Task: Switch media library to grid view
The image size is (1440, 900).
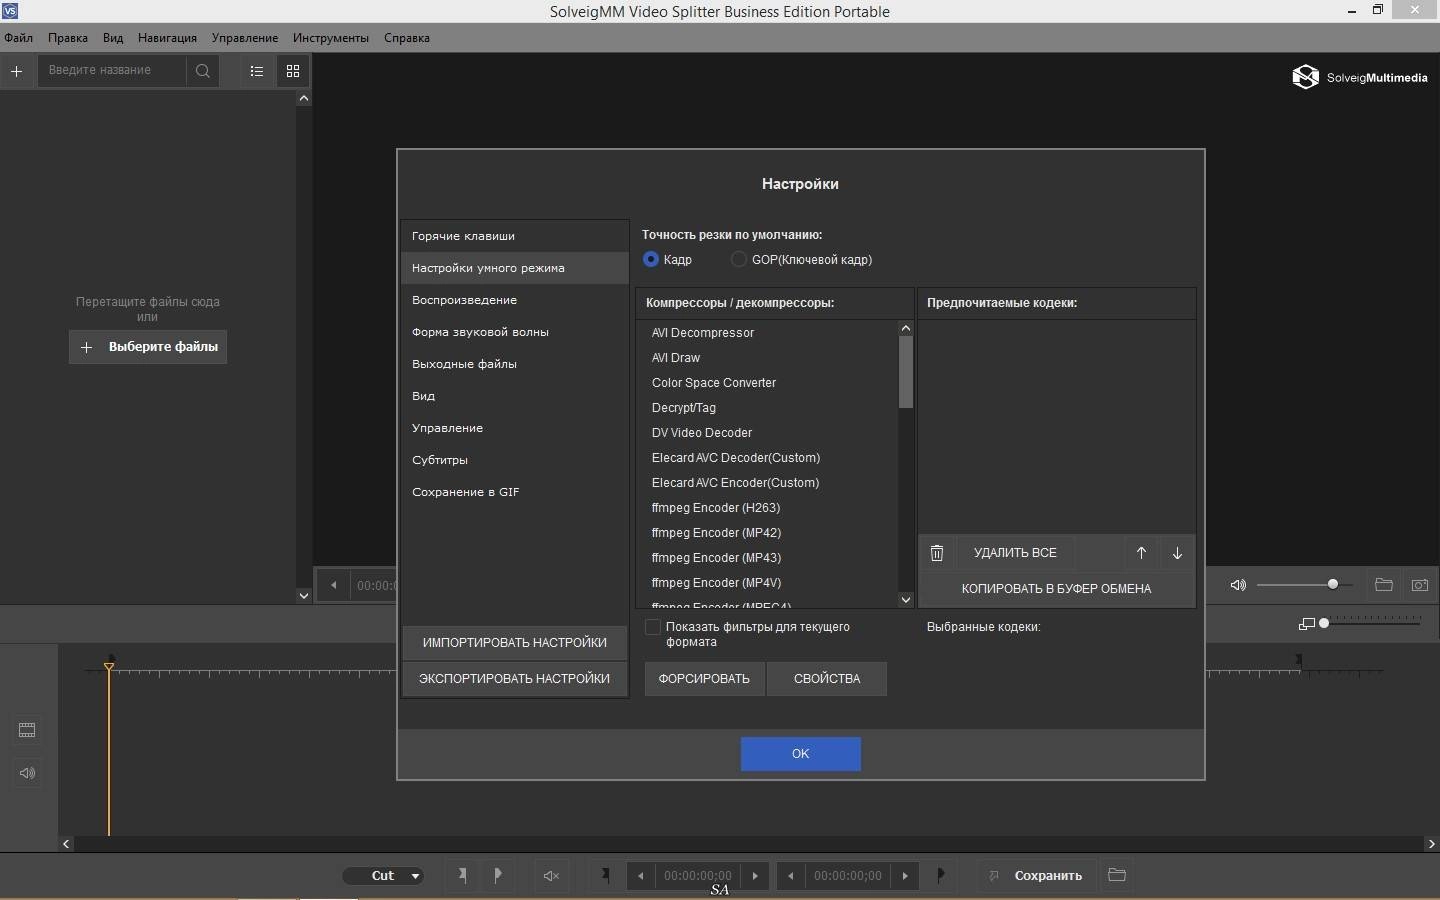Action: (x=293, y=71)
